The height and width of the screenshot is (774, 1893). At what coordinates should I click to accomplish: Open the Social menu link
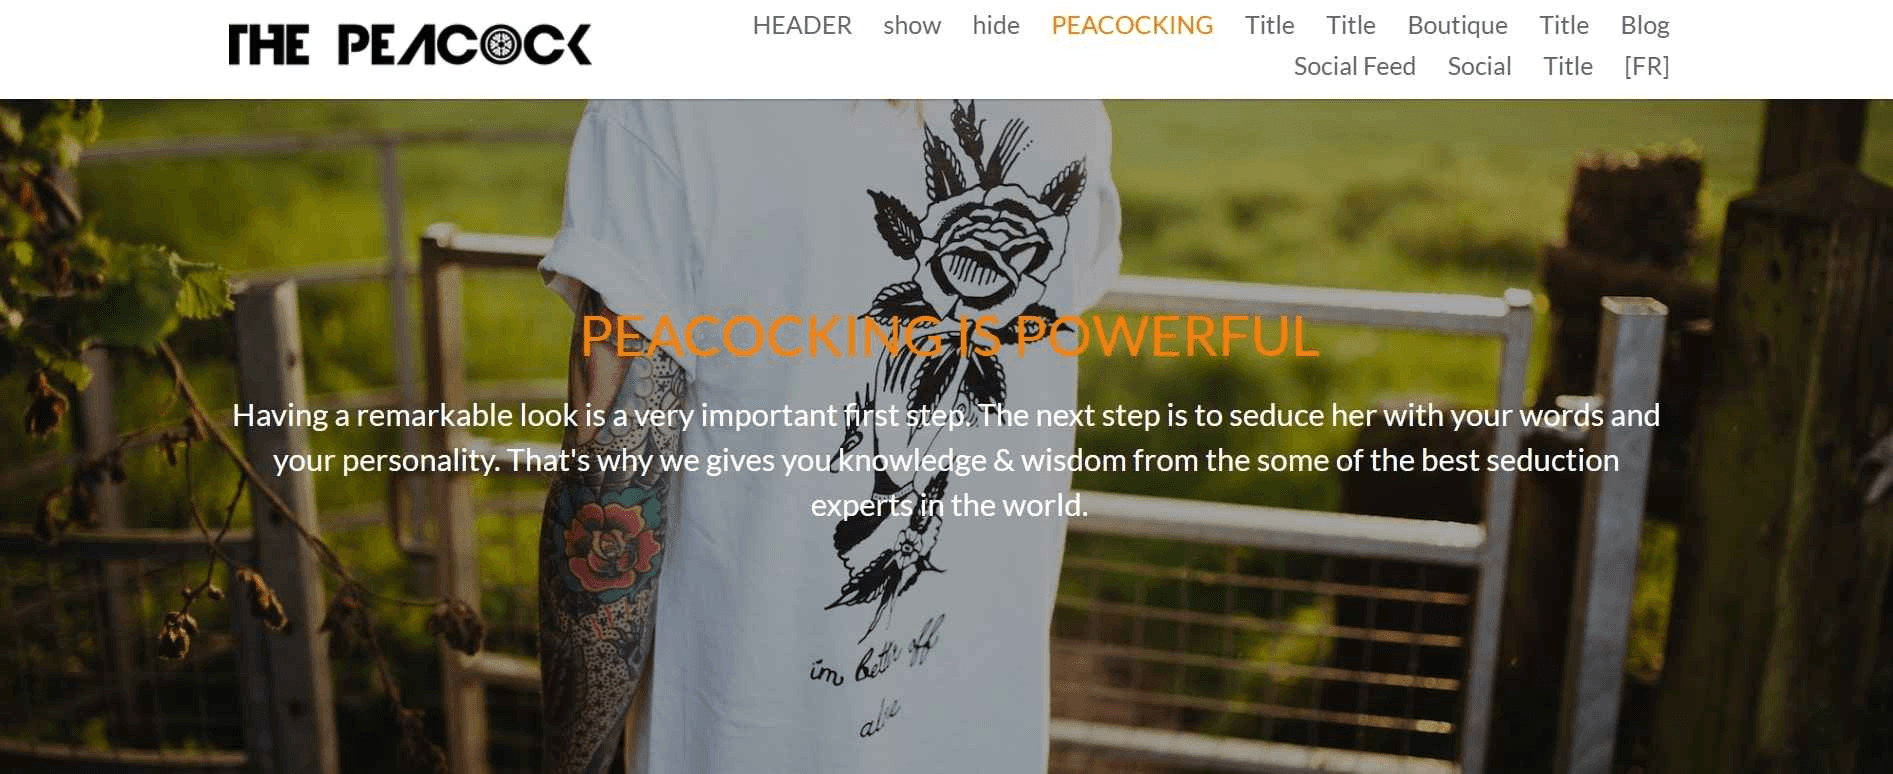1479,66
